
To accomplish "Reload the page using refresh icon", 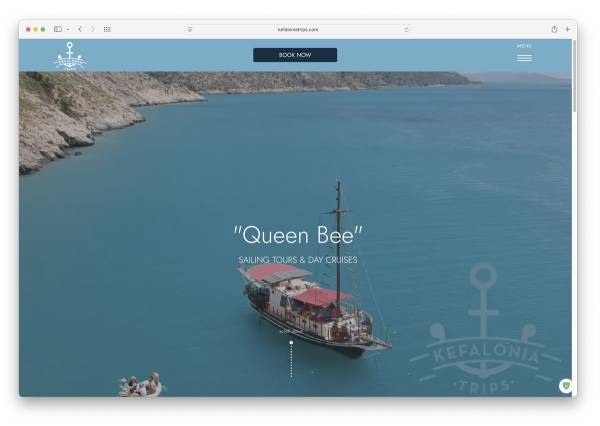I will coord(406,29).
